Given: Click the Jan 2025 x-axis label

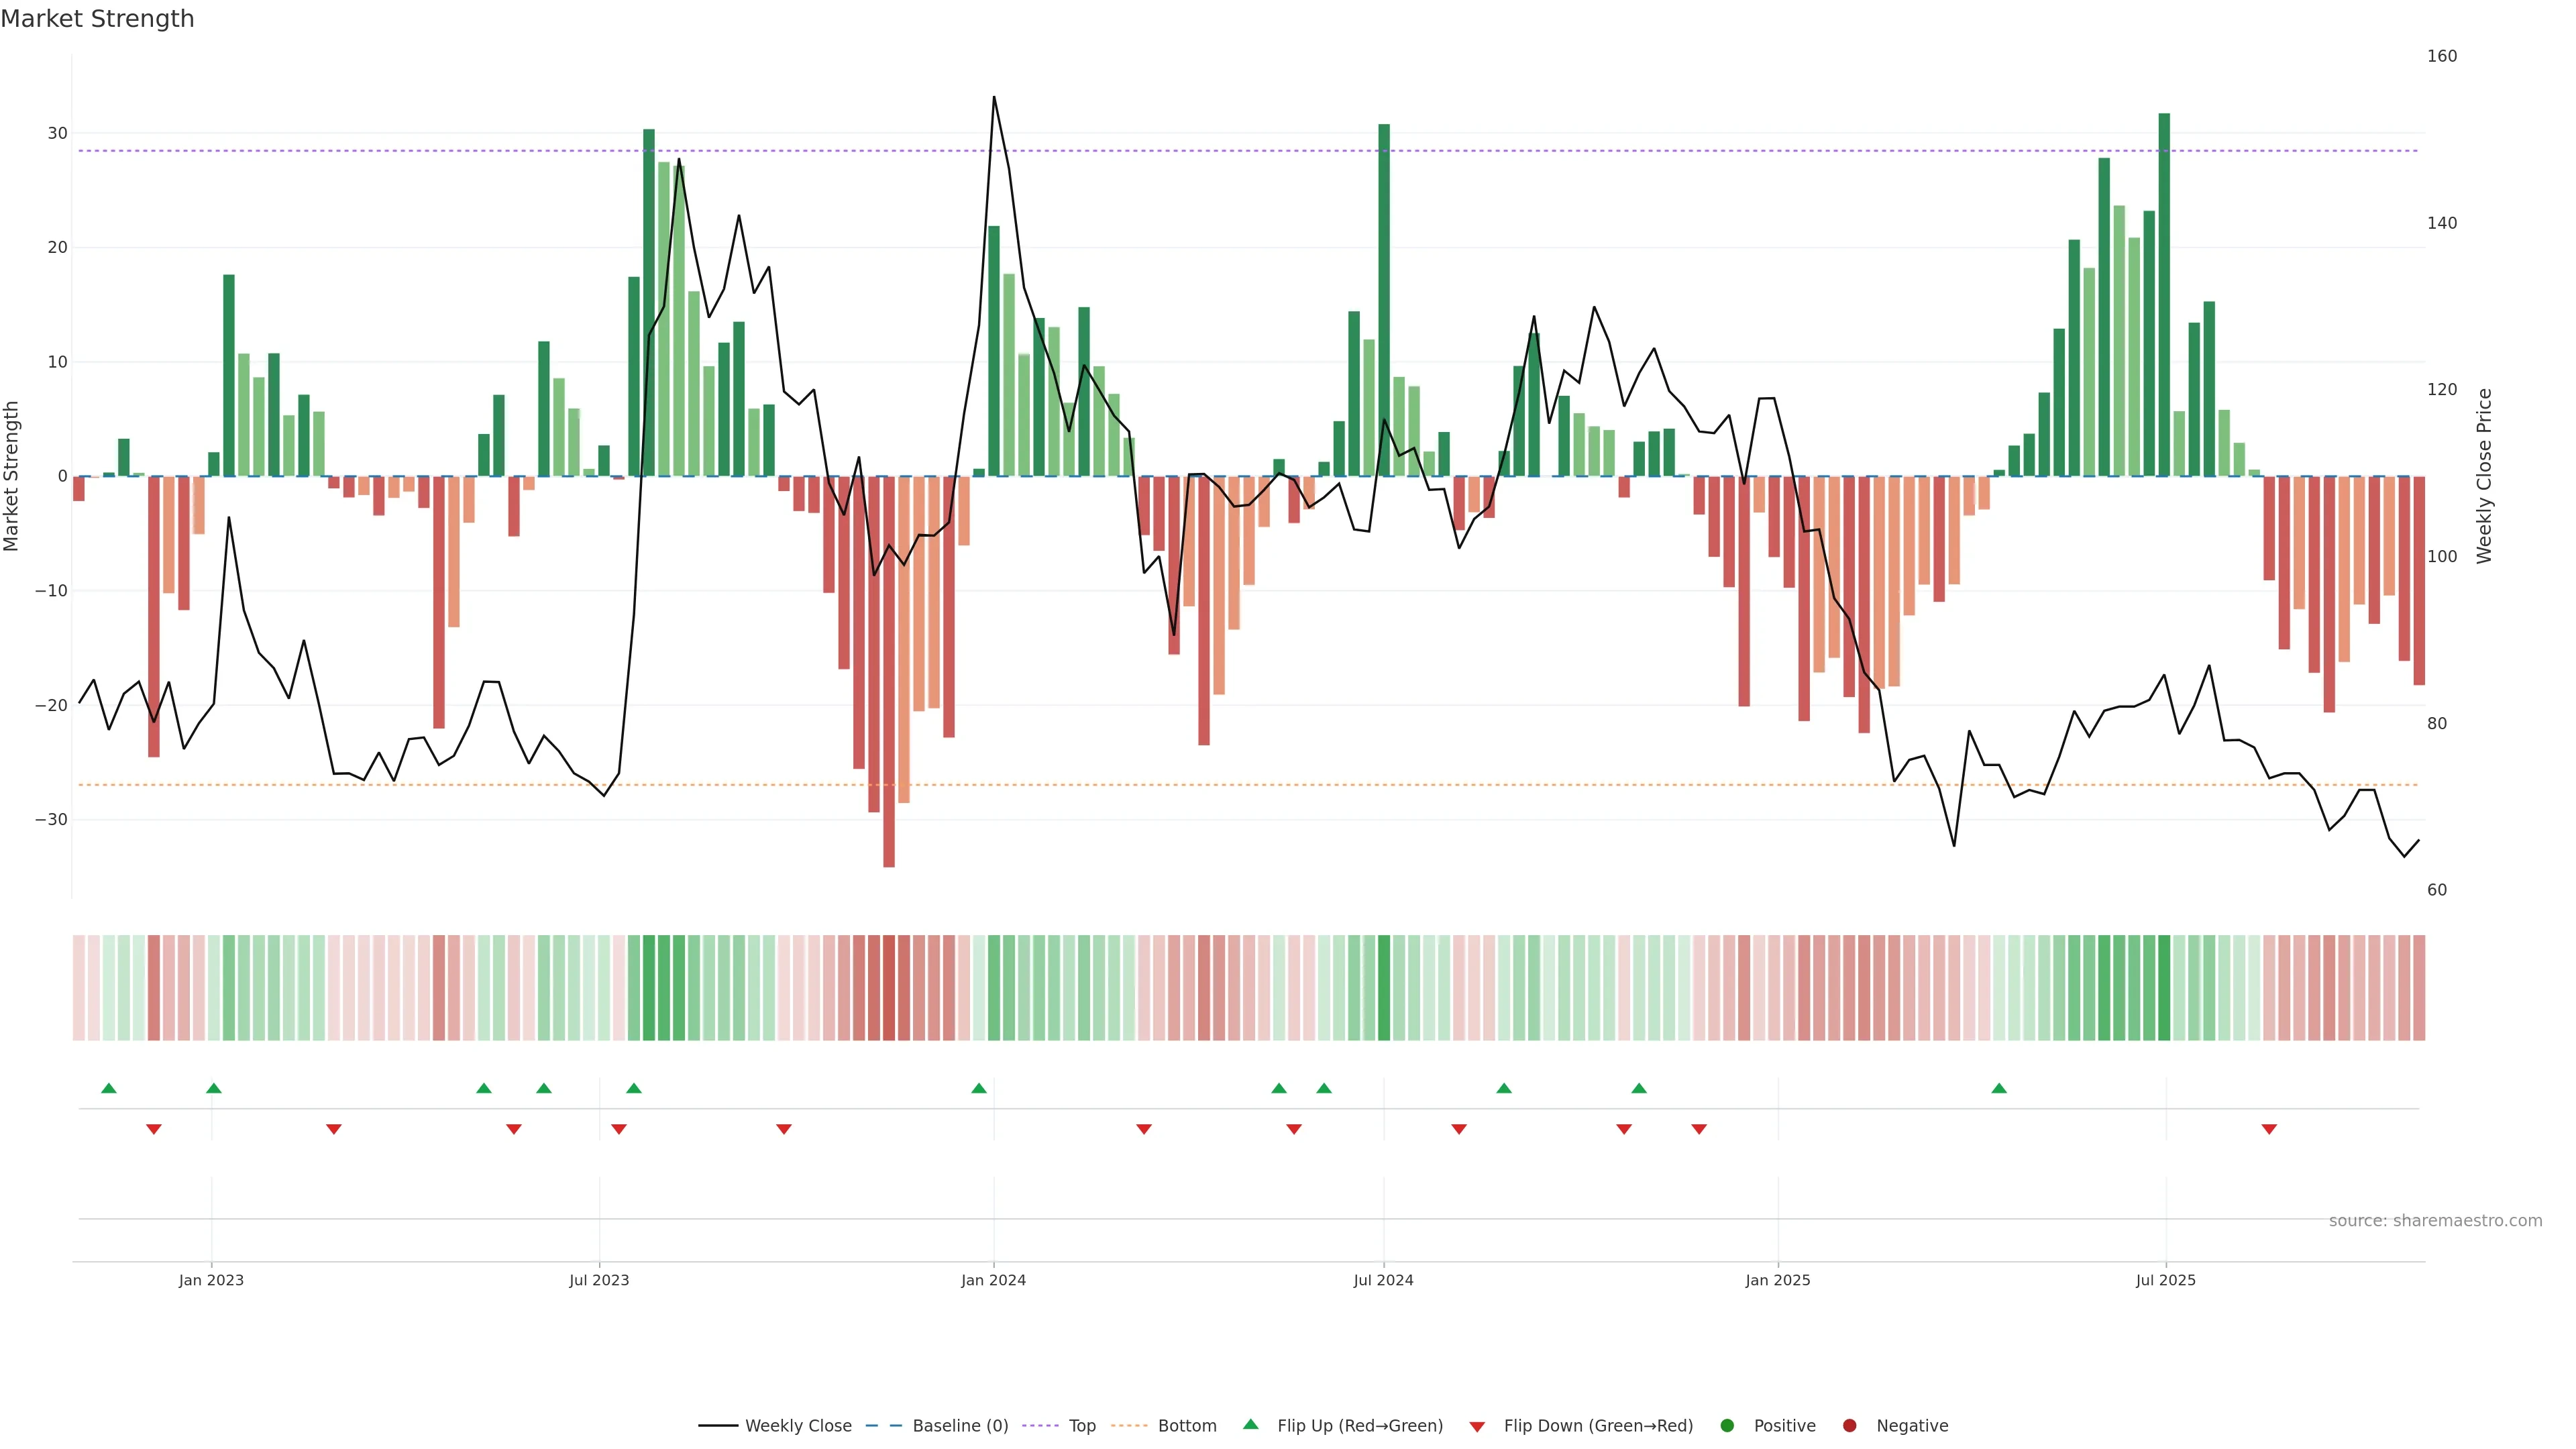Looking at the screenshot, I should [1777, 1280].
